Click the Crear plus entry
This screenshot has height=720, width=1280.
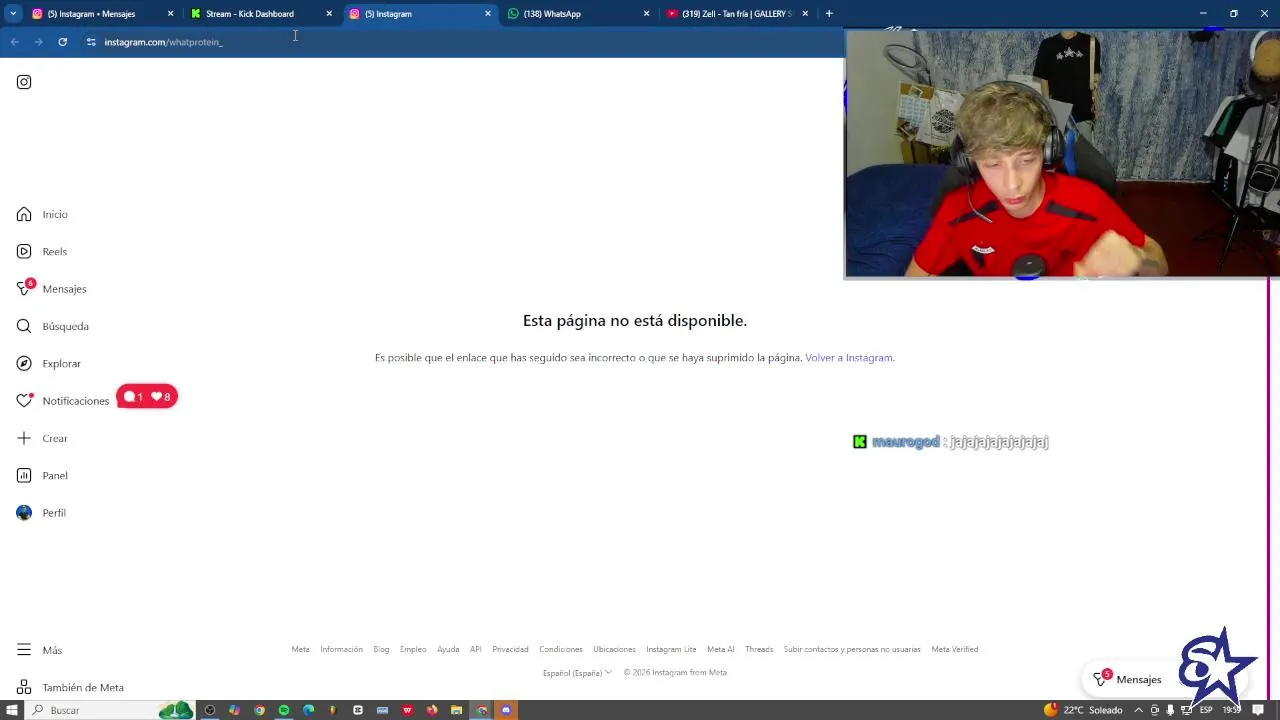pyautogui.click(x=42, y=438)
